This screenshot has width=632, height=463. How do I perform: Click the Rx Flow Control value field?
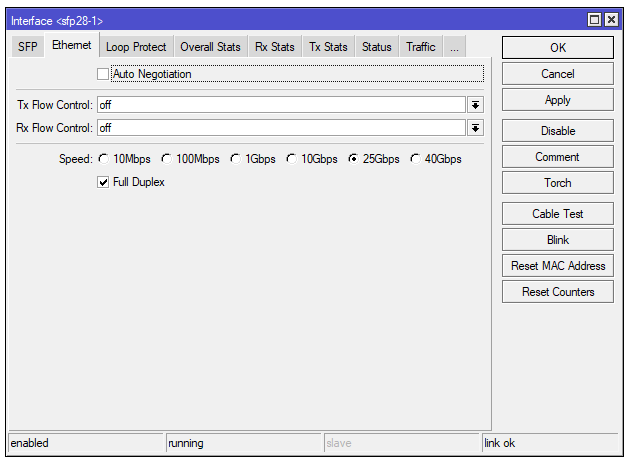(281, 128)
